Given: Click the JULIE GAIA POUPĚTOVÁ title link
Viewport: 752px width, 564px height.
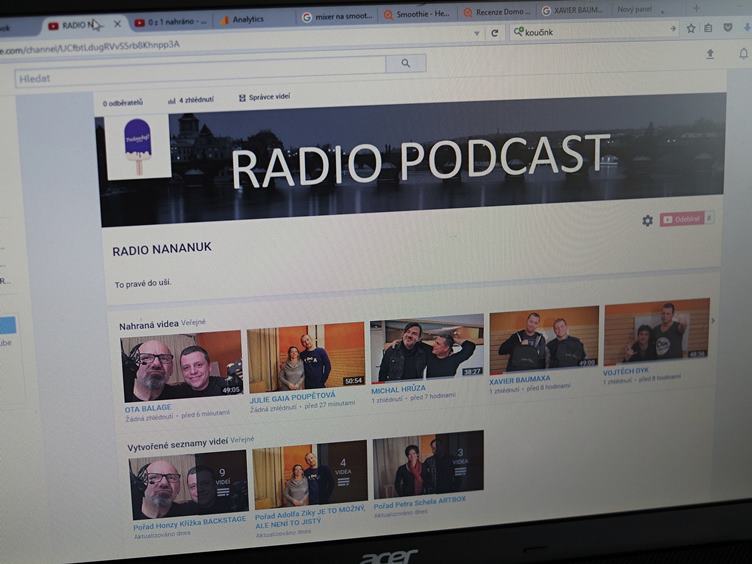Looking at the screenshot, I should click(x=292, y=398).
